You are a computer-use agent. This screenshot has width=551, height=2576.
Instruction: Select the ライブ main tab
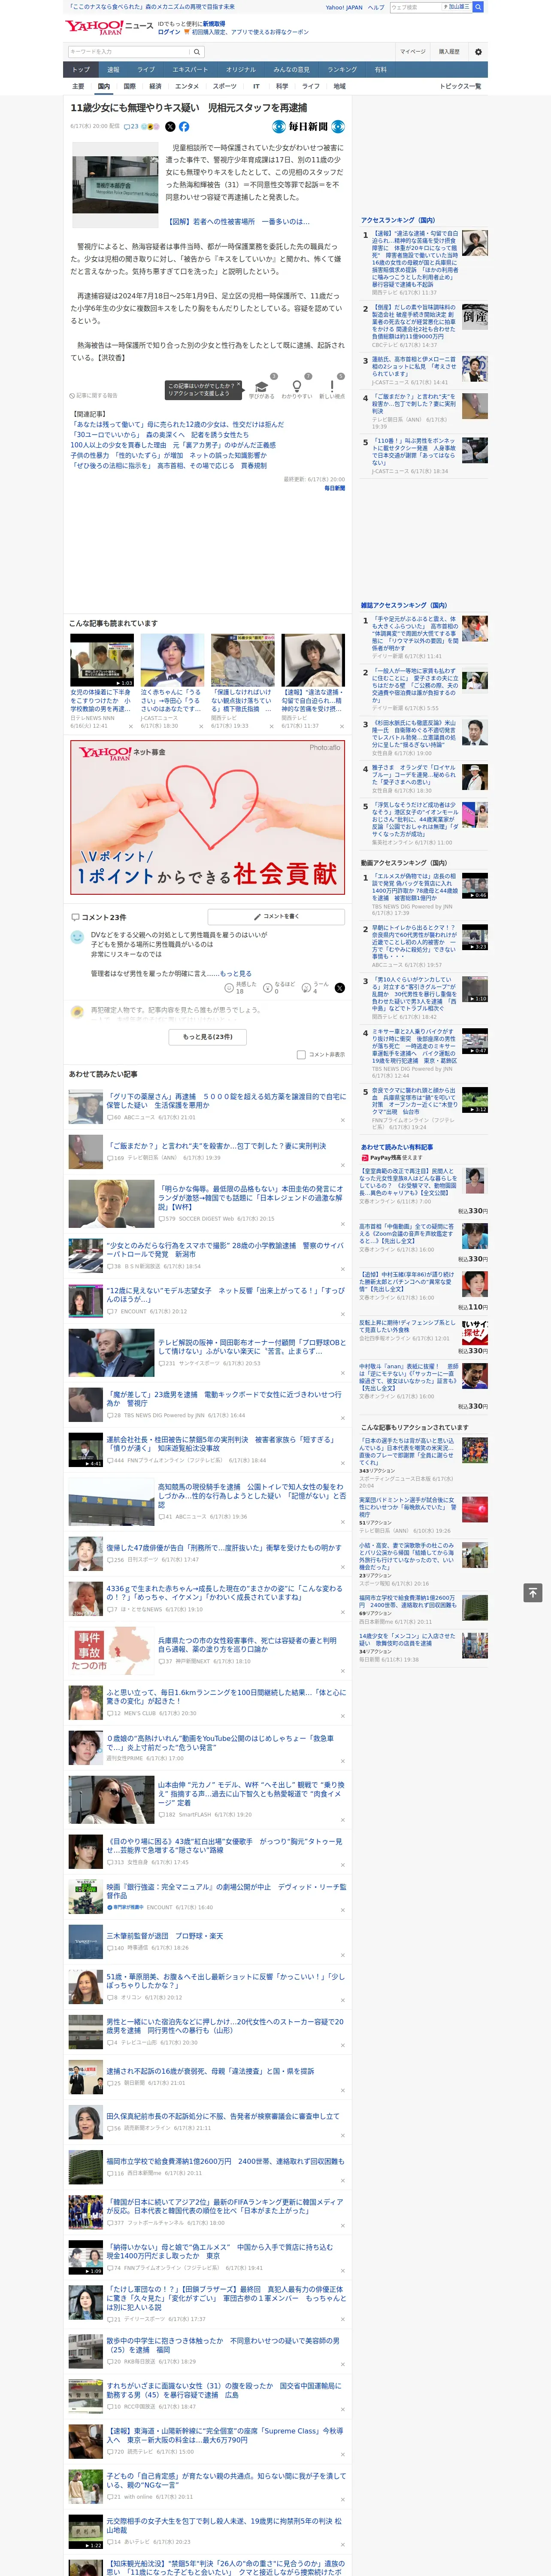pyautogui.click(x=146, y=69)
